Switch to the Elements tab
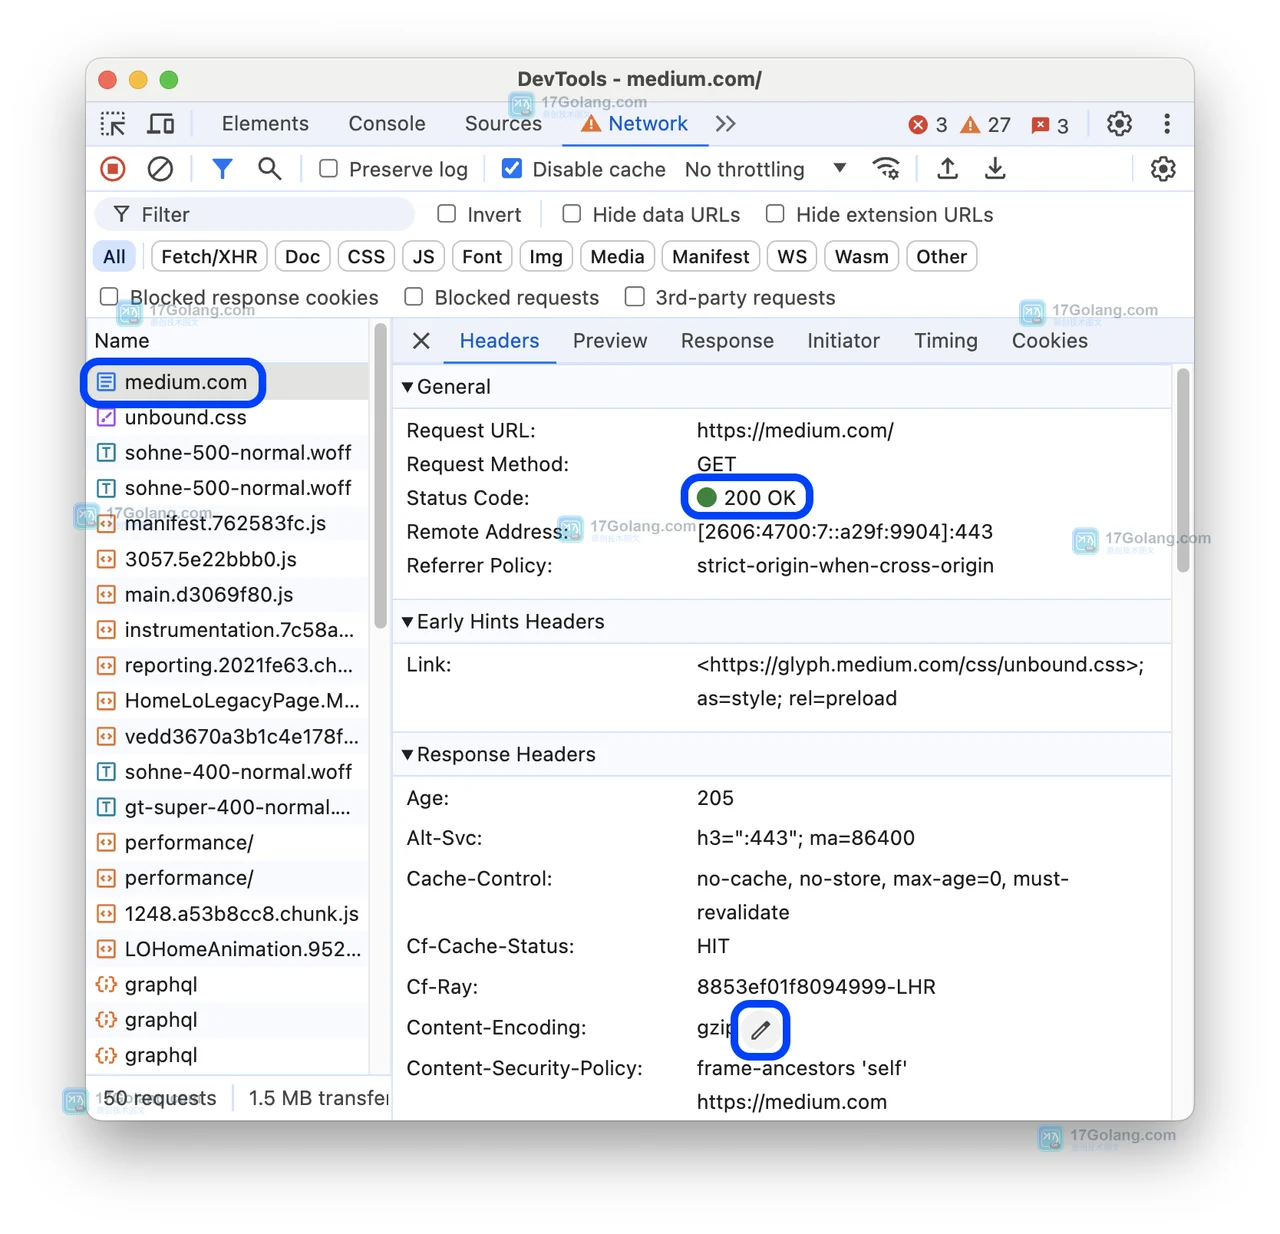This screenshot has width=1280, height=1234. click(x=265, y=124)
